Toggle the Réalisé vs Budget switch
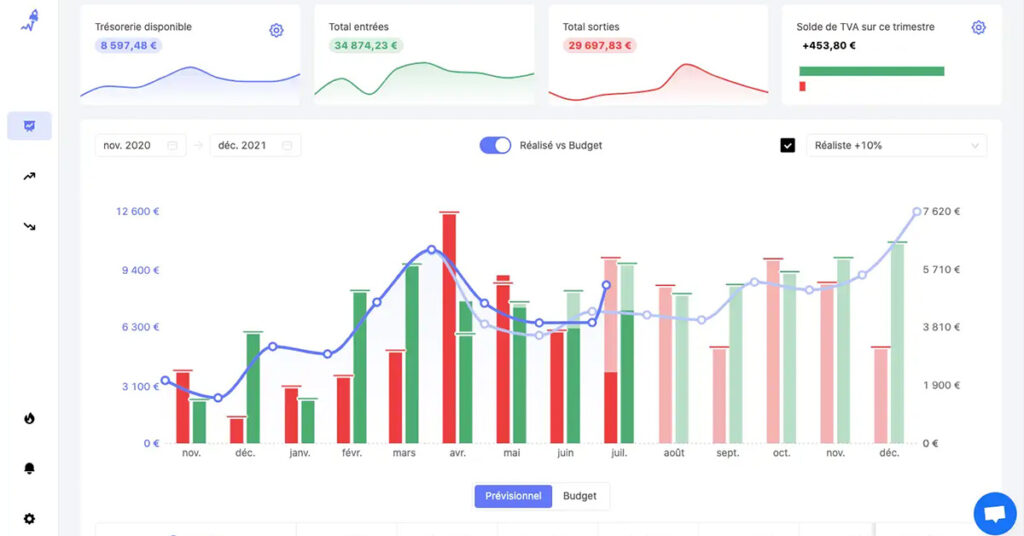This screenshot has width=1024, height=536. (495, 145)
